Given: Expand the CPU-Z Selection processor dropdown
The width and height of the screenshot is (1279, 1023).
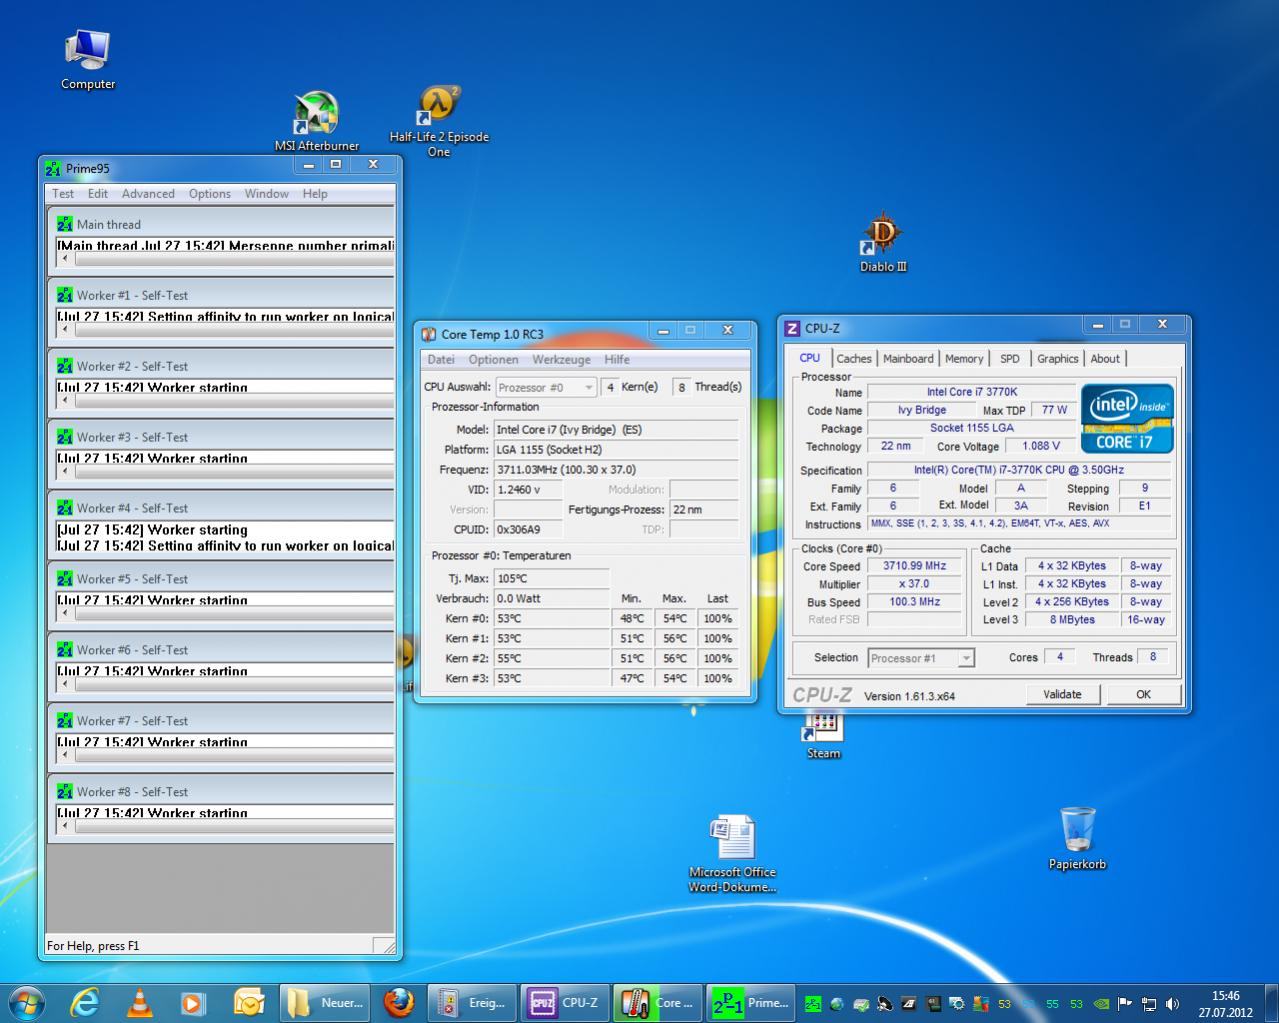Looking at the screenshot, I should coord(921,658).
